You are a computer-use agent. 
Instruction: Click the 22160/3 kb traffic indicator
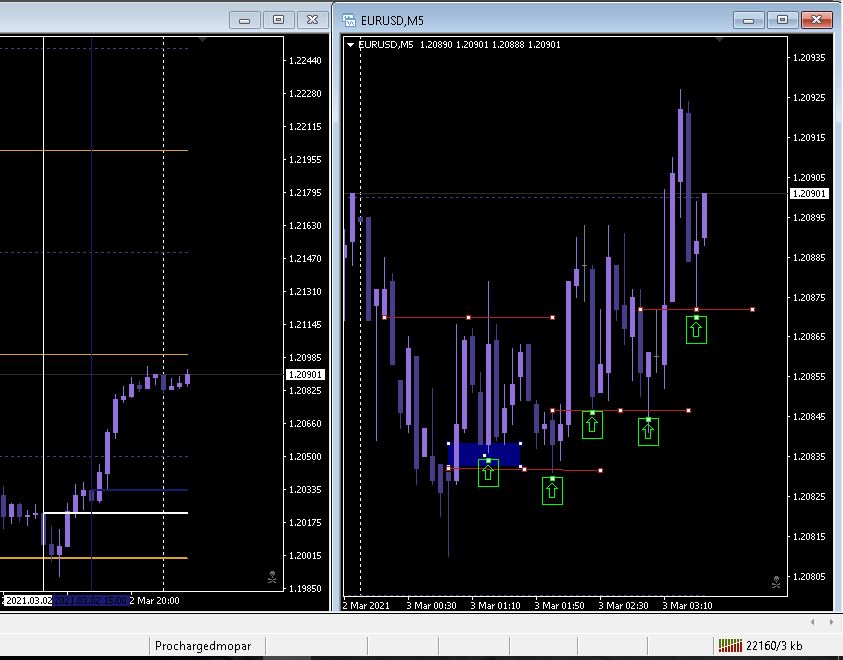coord(774,645)
